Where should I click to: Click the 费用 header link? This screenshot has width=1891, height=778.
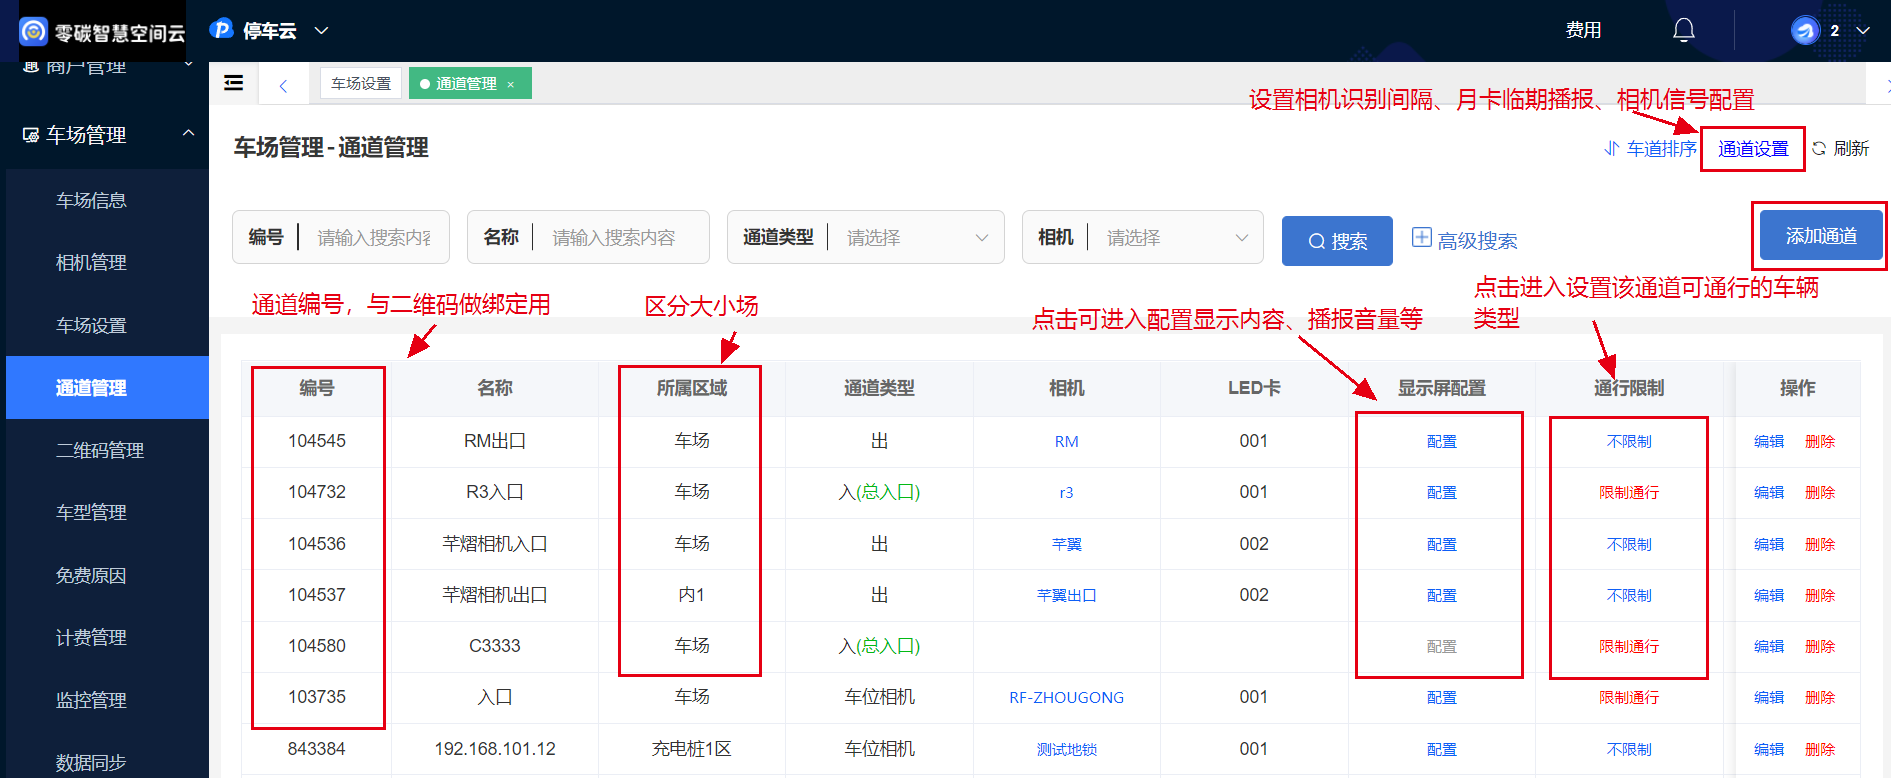pyautogui.click(x=1583, y=30)
